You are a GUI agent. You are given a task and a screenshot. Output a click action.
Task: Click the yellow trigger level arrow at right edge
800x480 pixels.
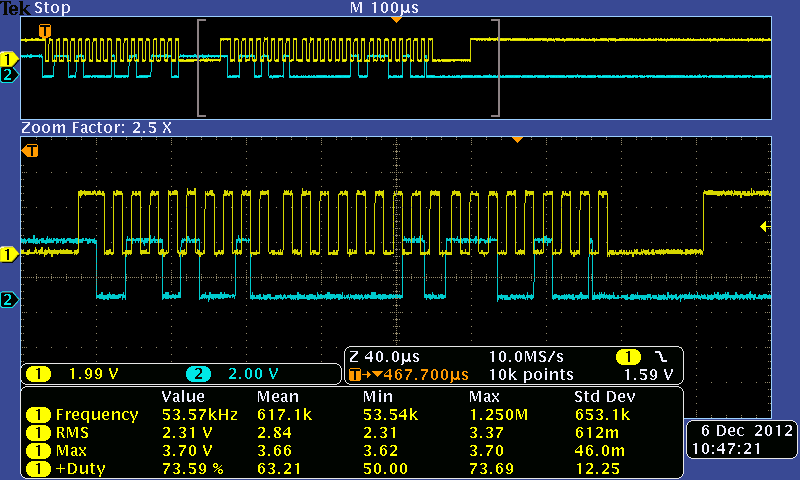coord(765,226)
